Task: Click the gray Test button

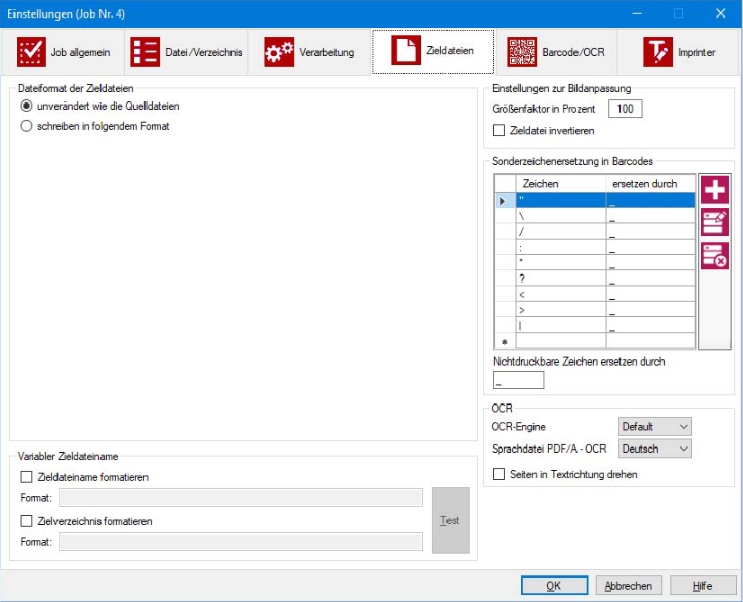Action: 450,520
